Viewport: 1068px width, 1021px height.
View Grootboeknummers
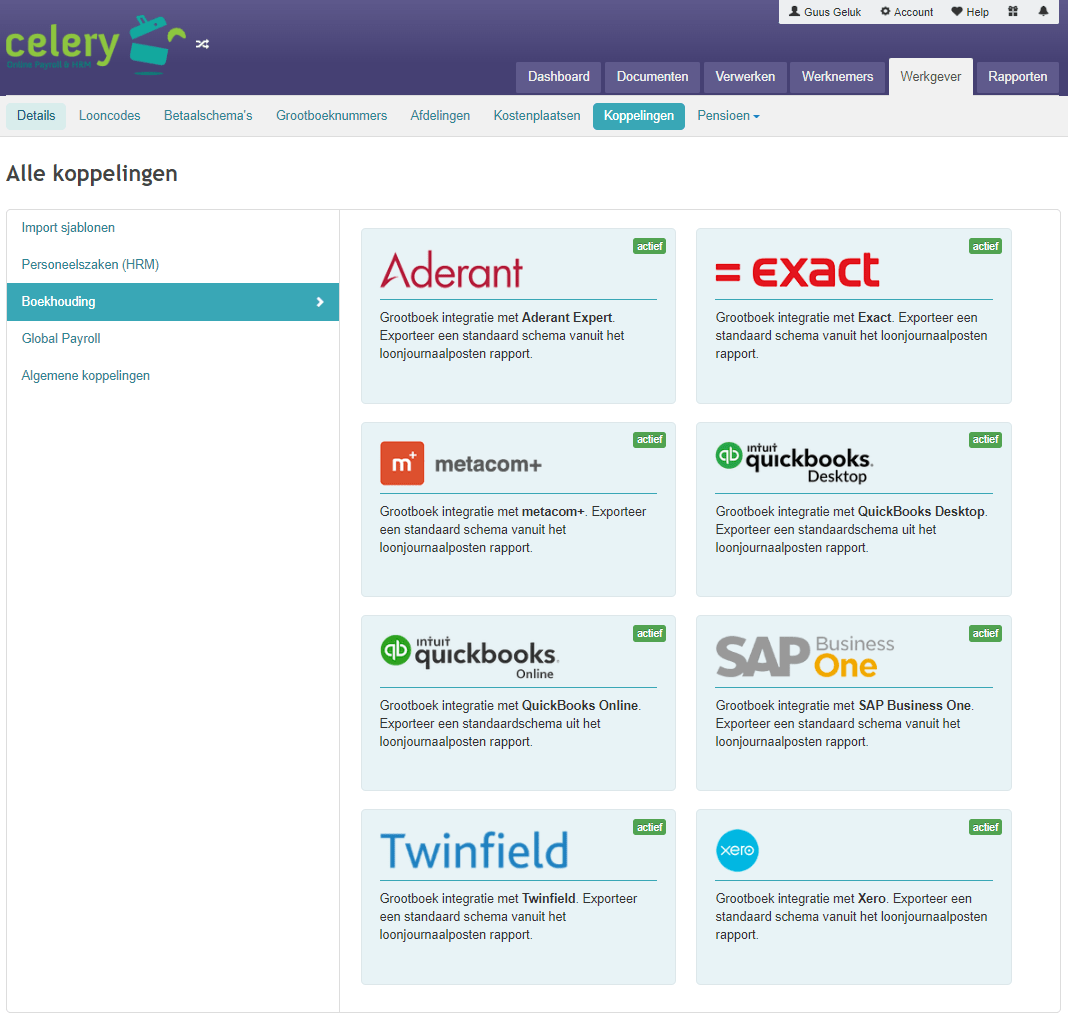coord(331,116)
